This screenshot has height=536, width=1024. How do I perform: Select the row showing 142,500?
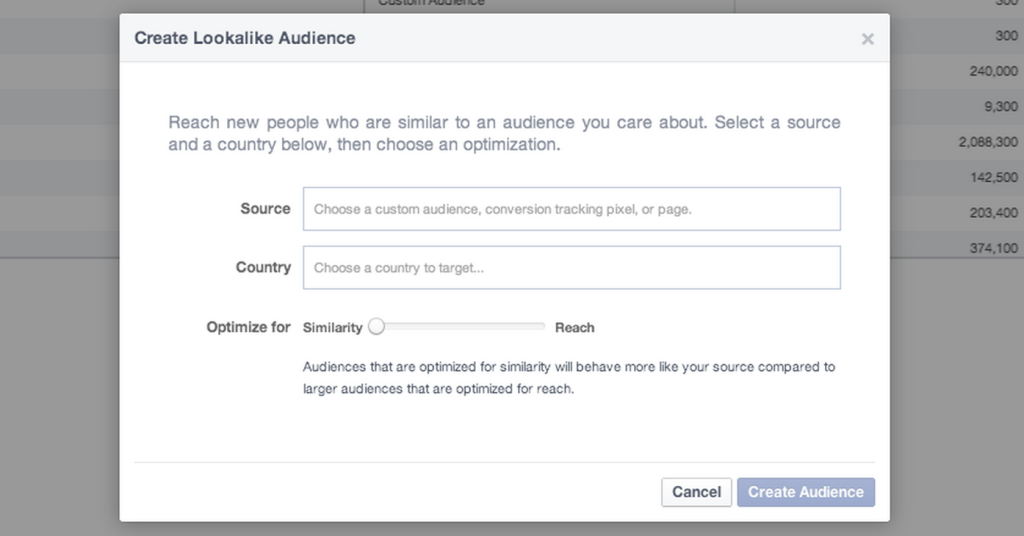[x=993, y=177]
